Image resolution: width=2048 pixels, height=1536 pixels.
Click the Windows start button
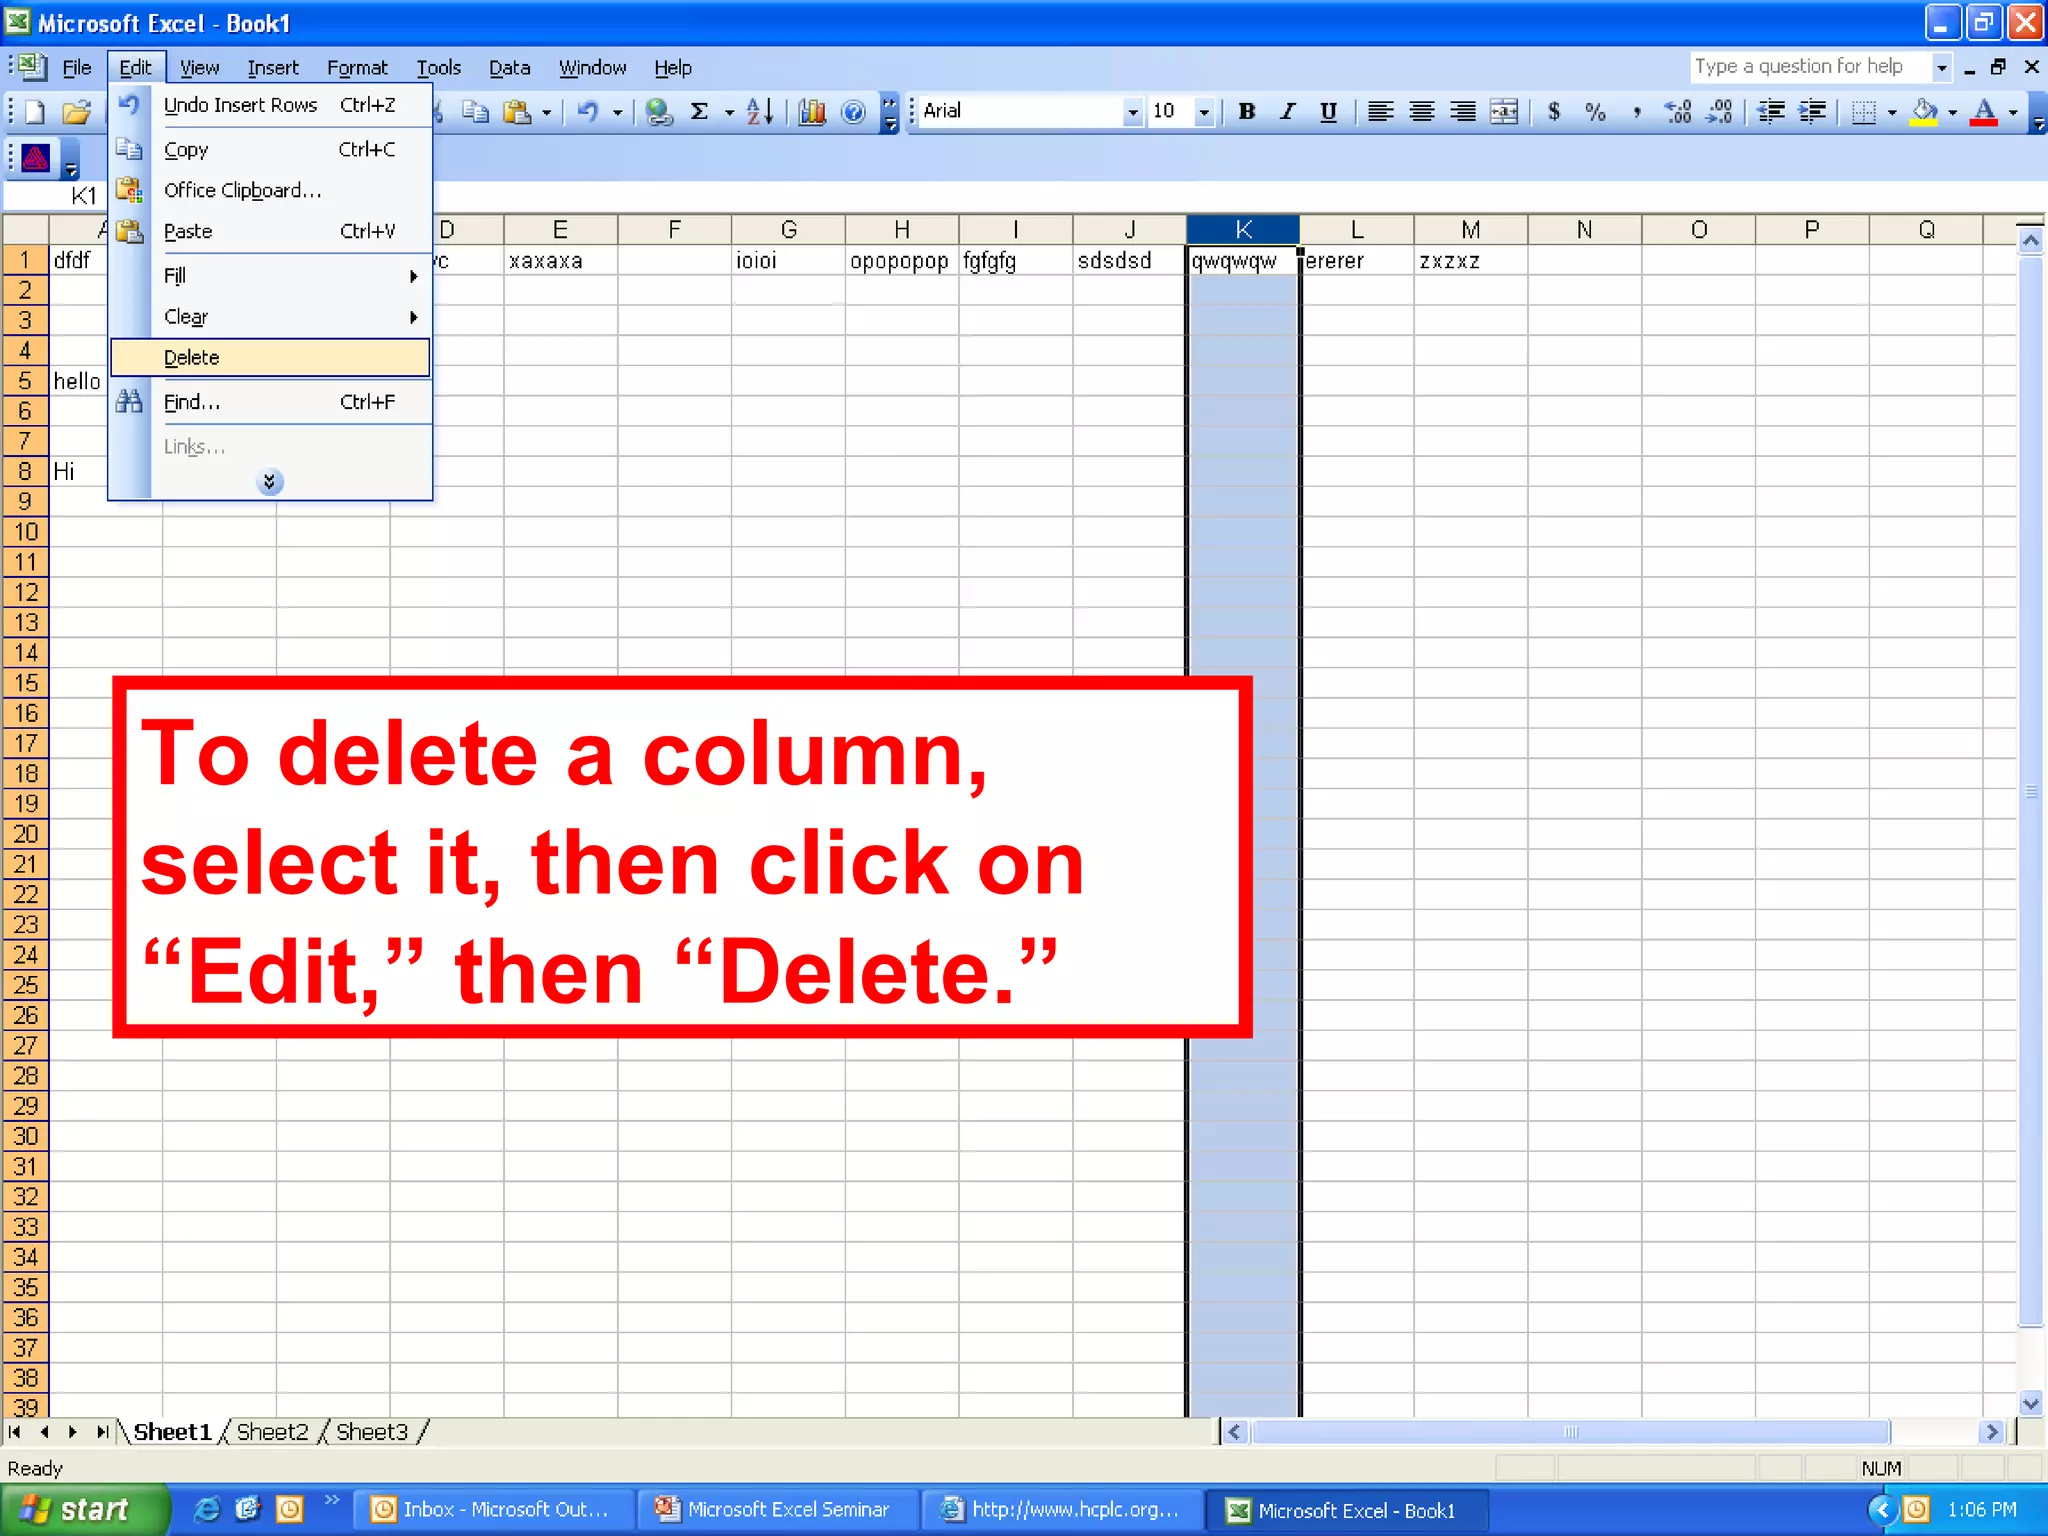click(85, 1509)
